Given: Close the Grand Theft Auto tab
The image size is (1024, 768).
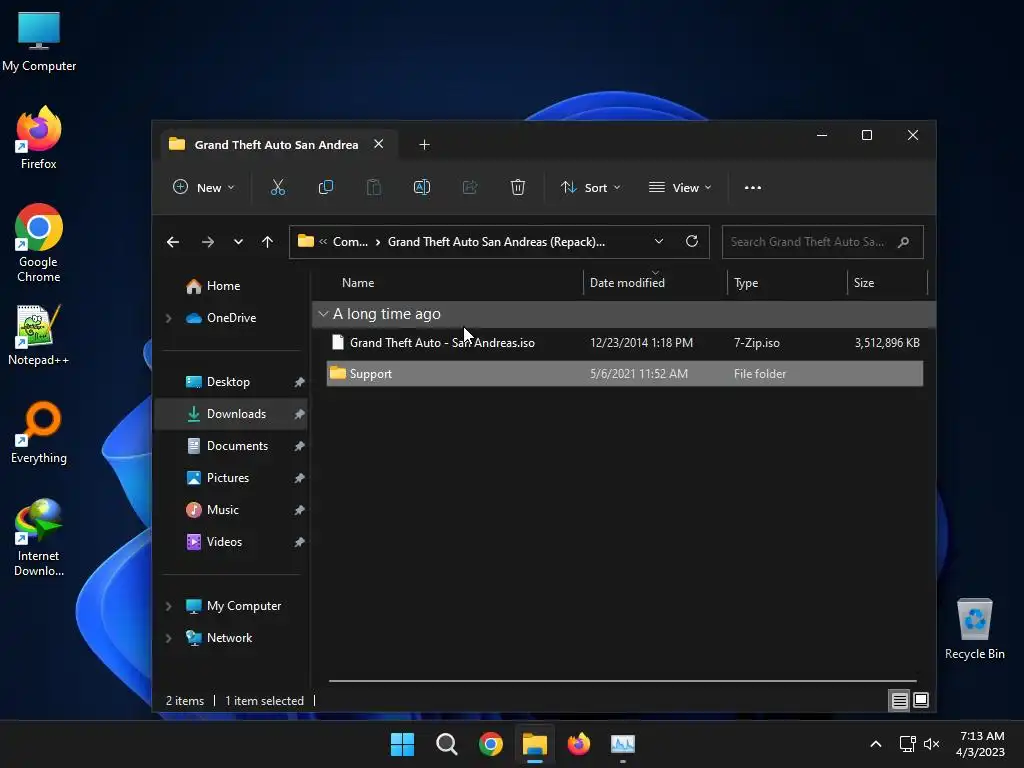Looking at the screenshot, I should pyautogui.click(x=379, y=144).
